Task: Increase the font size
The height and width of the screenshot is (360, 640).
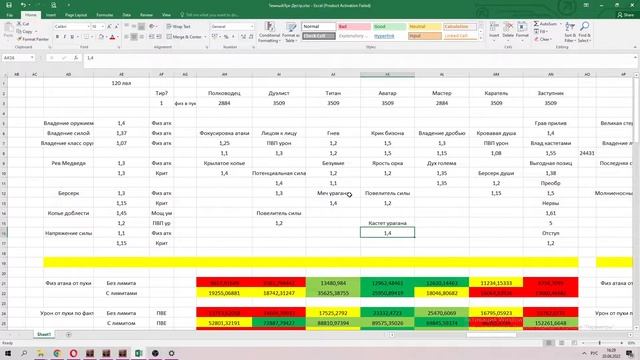Action: [109, 27]
